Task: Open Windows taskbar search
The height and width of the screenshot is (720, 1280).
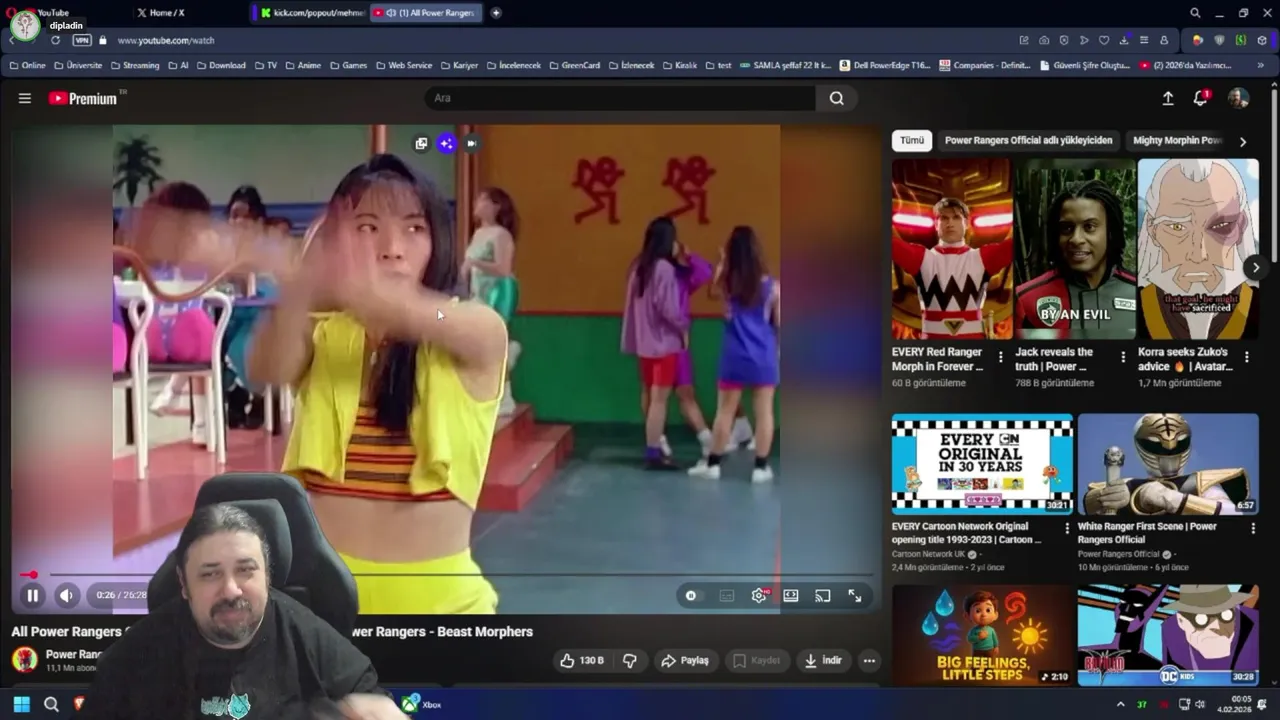Action: 51,704
